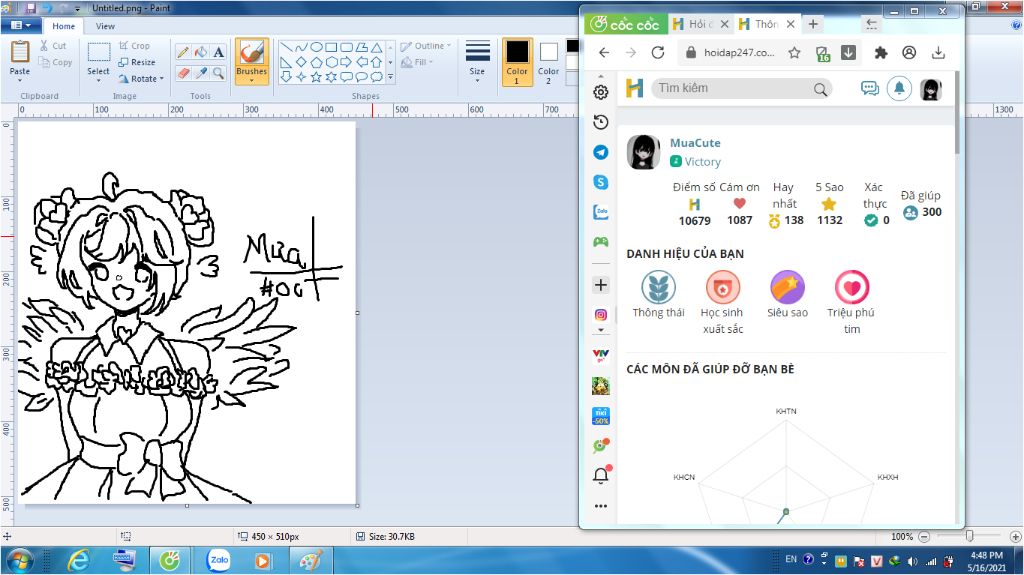The width and height of the screenshot is (1024, 575).
Task: Open the extensions puzzle icon
Action: 881,53
